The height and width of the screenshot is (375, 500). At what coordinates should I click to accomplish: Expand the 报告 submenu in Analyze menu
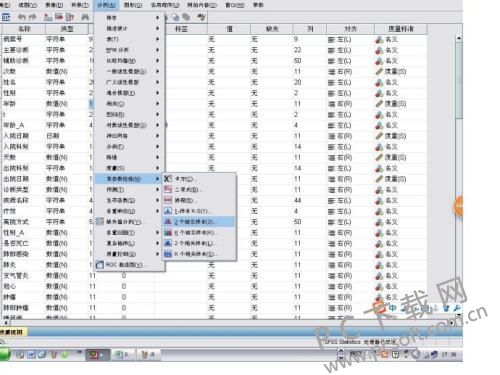(129, 17)
